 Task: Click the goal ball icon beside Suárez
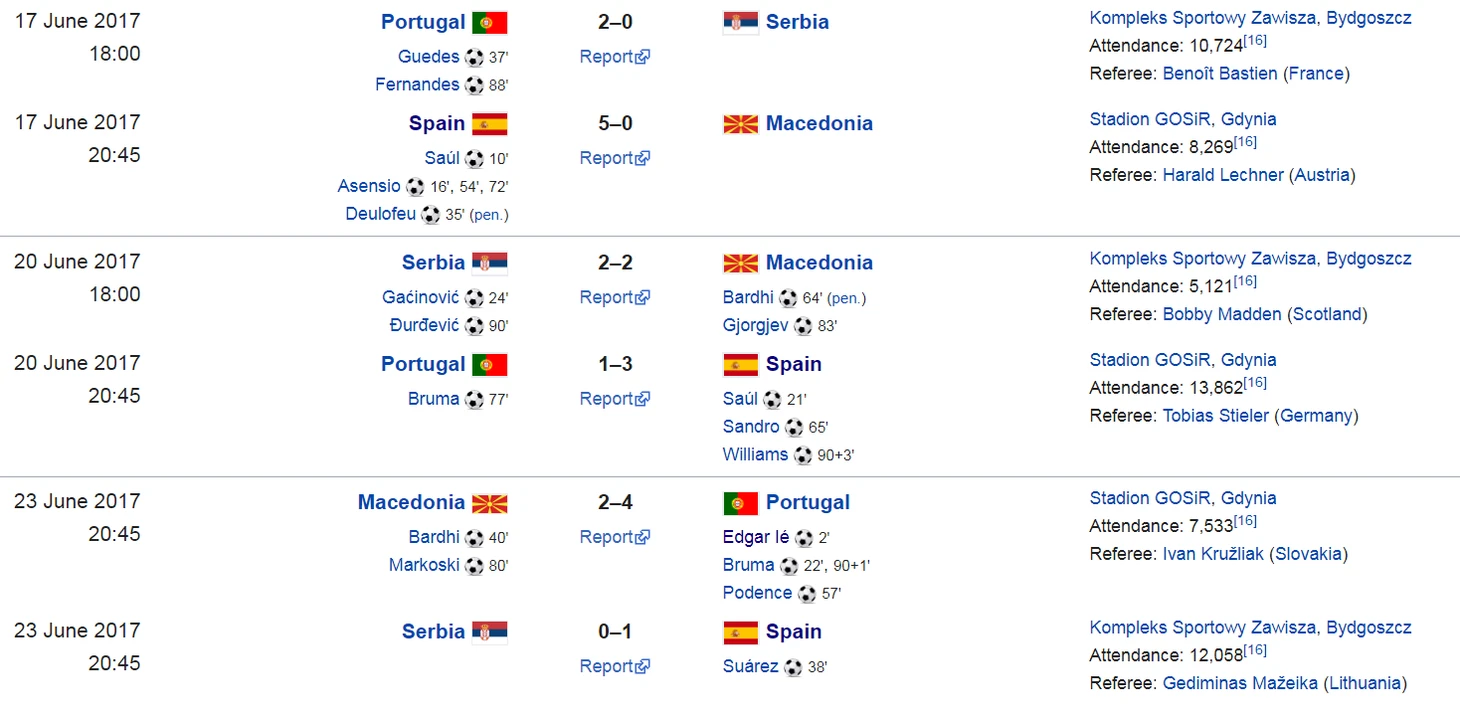pyautogui.click(x=793, y=667)
